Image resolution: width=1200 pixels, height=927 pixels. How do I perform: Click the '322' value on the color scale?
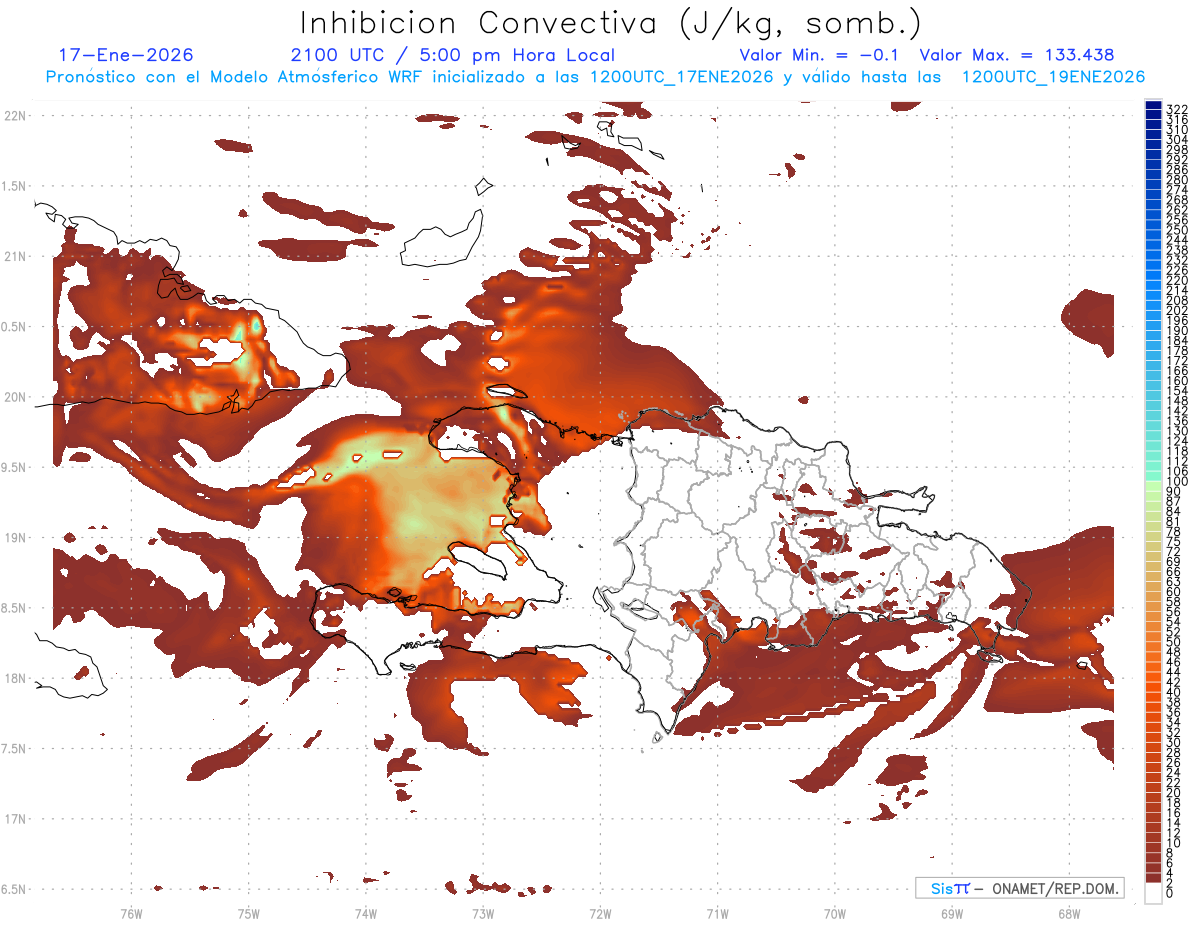pos(1176,109)
